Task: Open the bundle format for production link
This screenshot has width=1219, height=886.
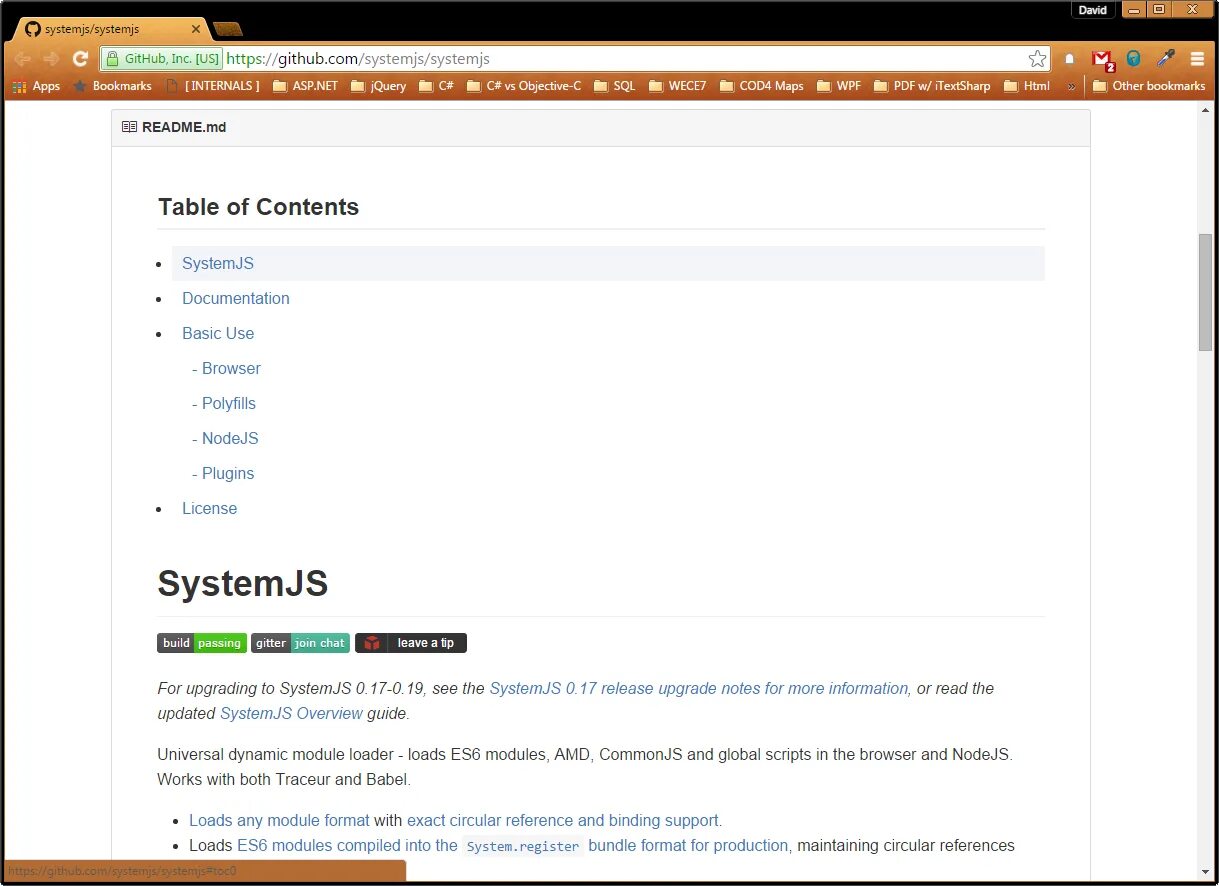Action: click(689, 846)
